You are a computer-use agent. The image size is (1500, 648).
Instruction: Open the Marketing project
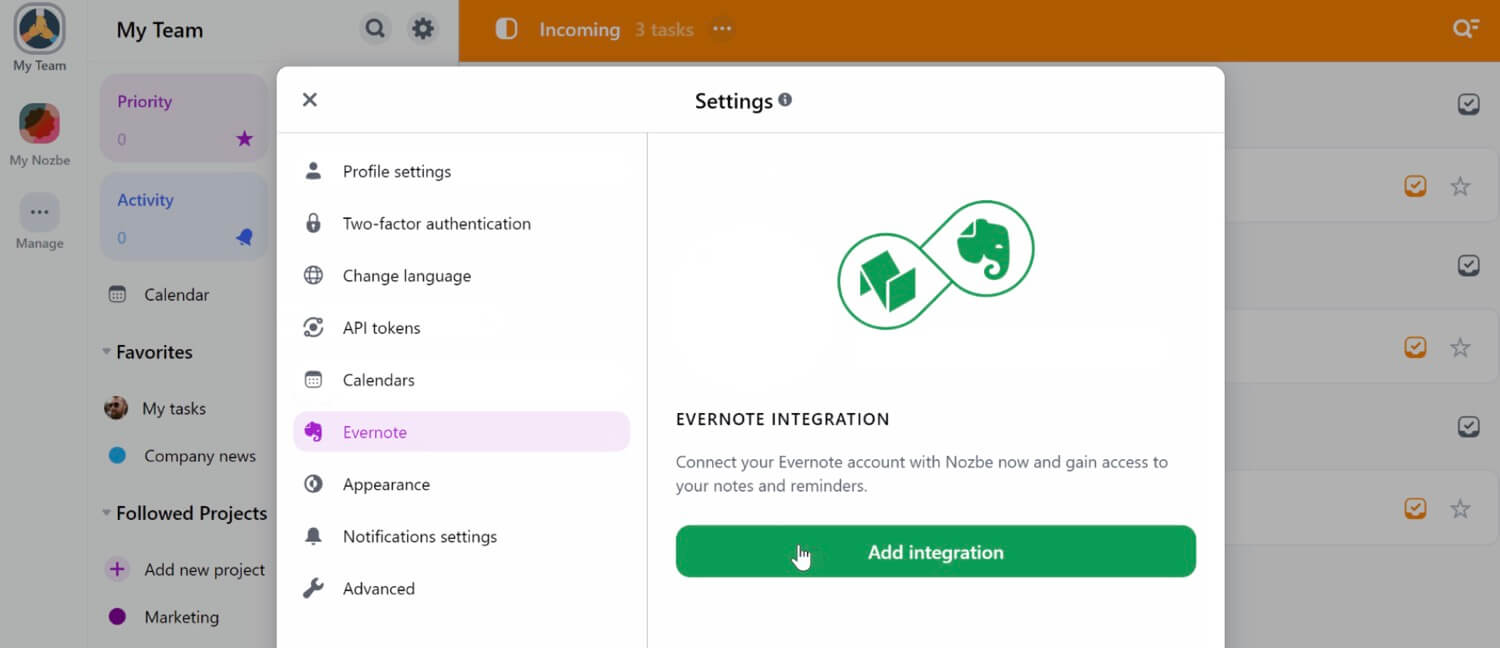183,617
